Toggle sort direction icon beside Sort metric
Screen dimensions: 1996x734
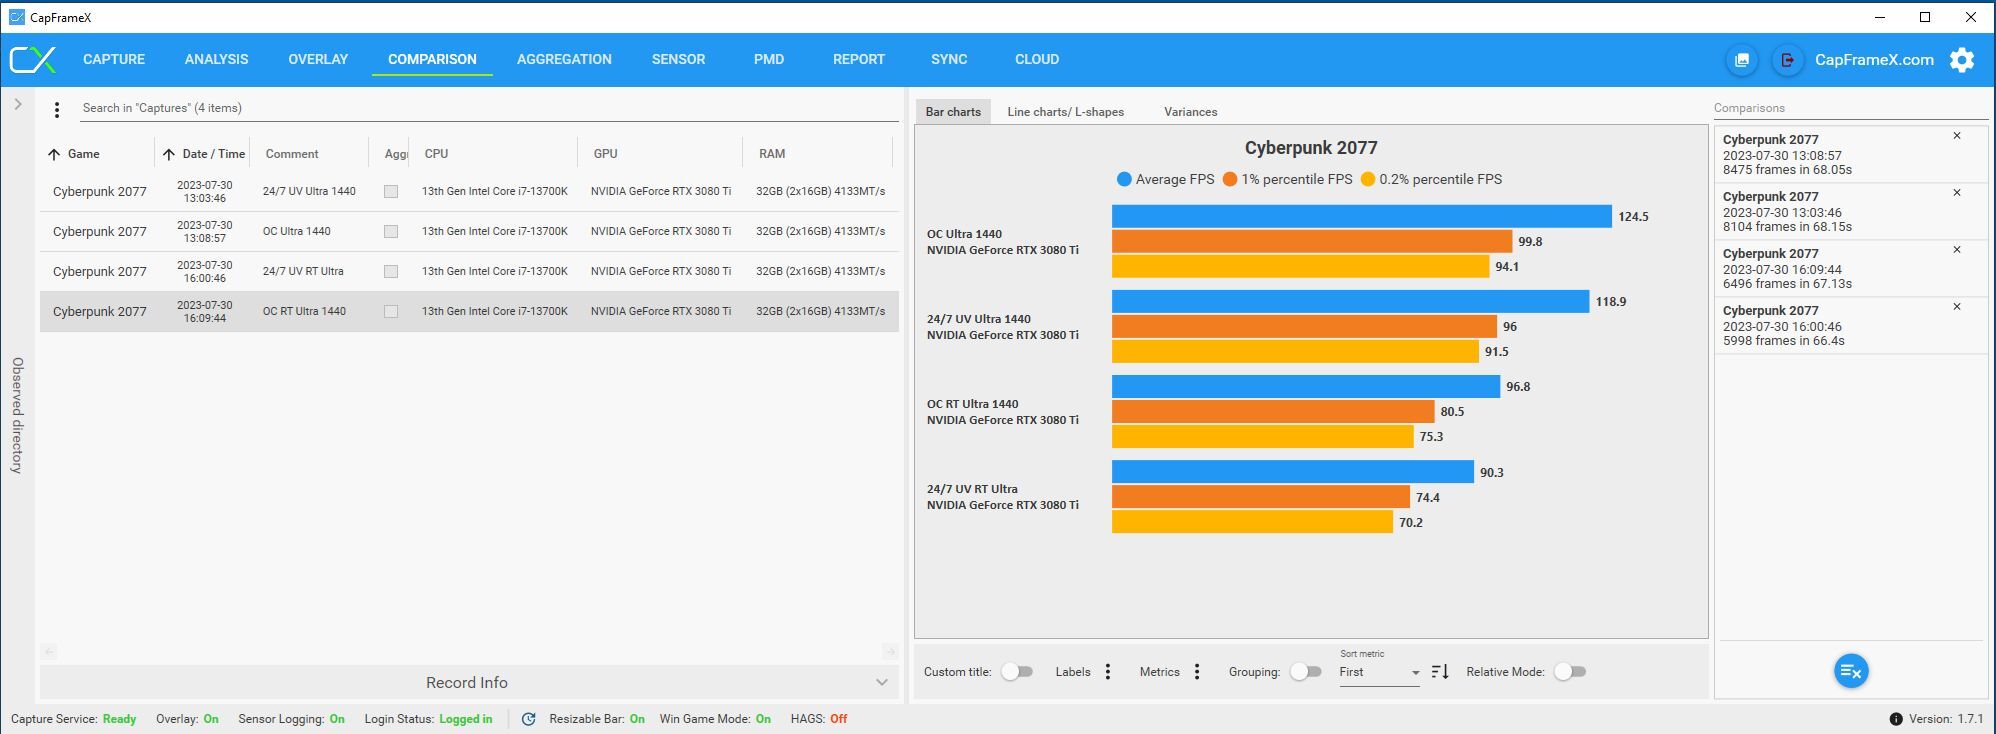tap(1440, 672)
